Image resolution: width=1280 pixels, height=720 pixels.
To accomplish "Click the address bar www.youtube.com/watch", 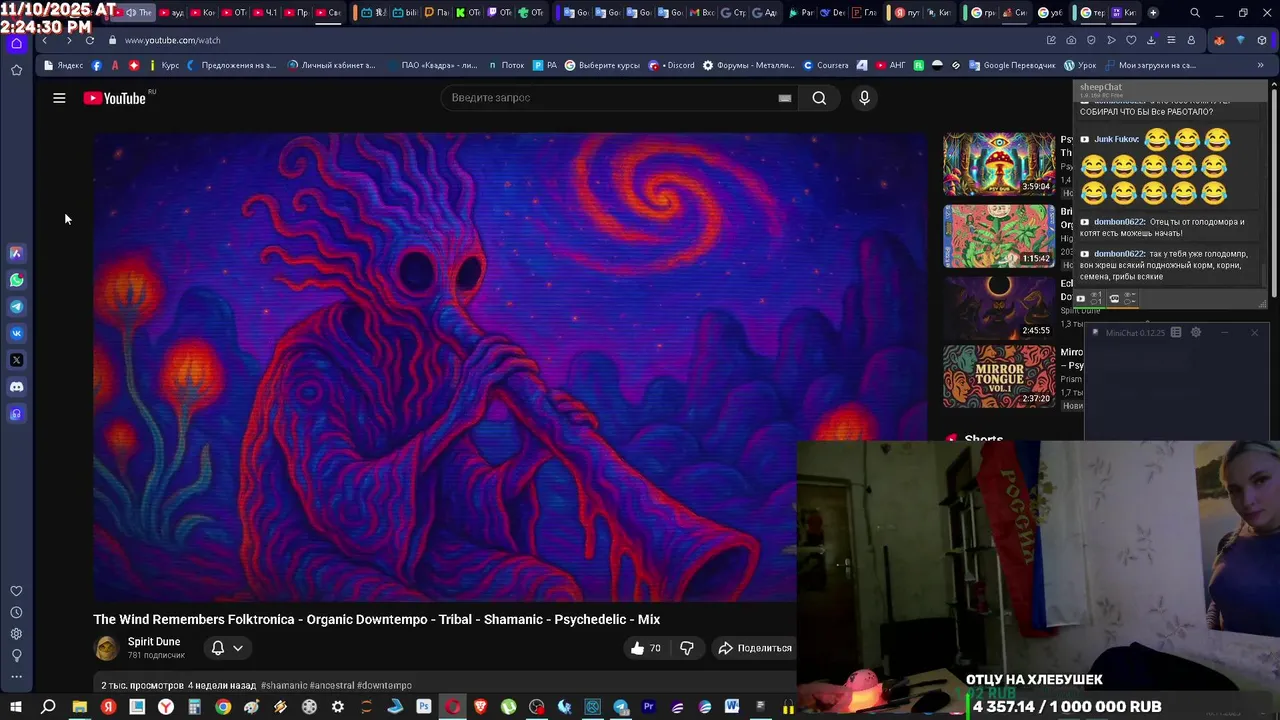I will click(x=173, y=40).
